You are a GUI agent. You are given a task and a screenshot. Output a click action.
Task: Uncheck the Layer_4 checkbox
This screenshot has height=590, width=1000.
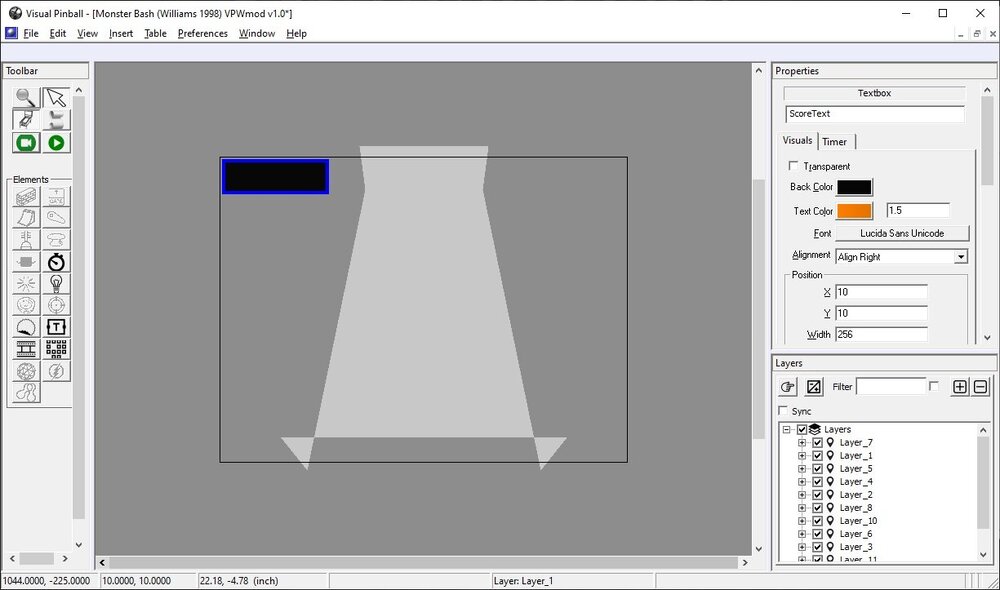point(817,482)
